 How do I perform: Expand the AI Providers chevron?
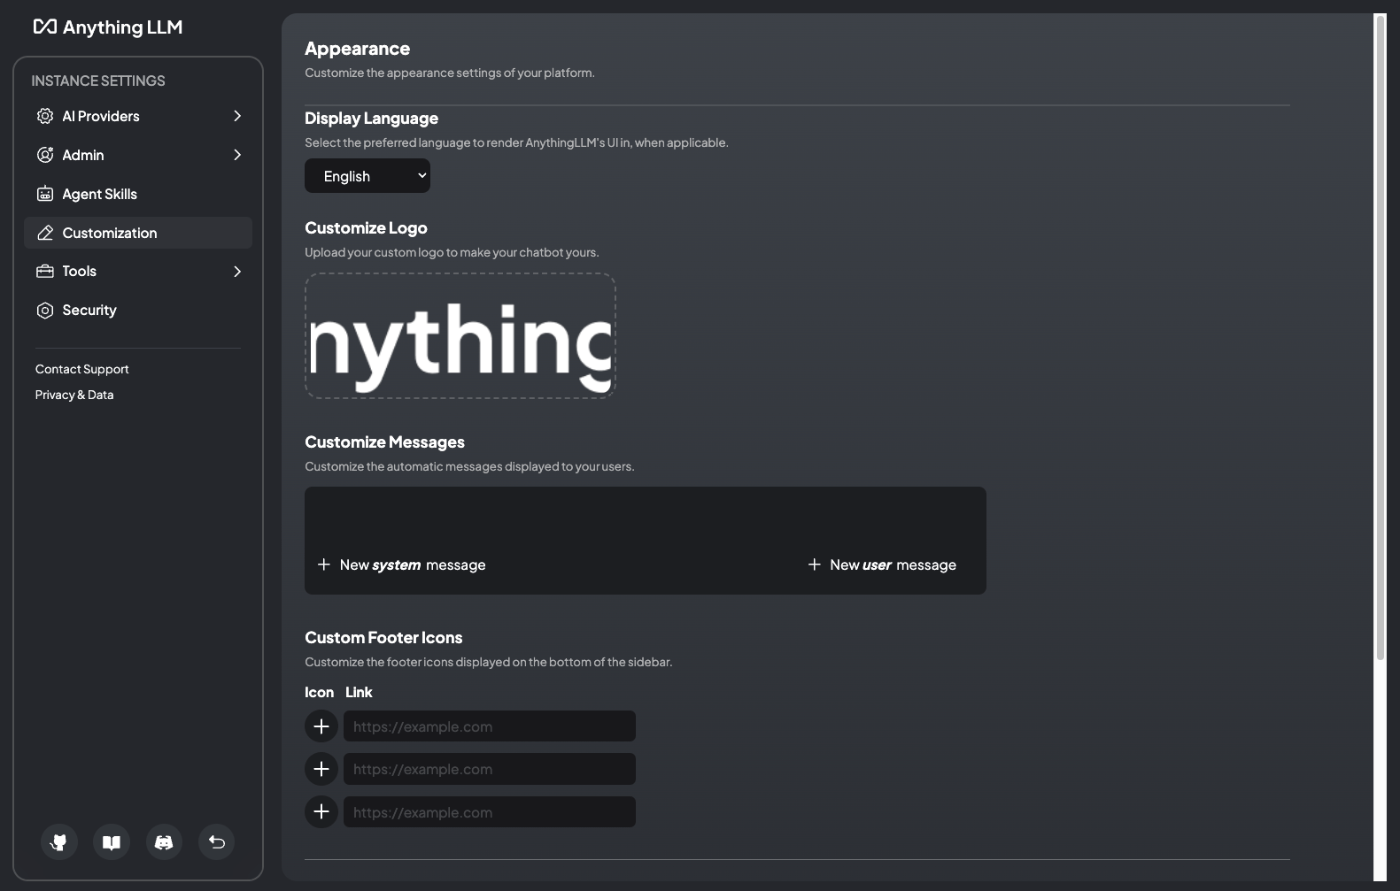pos(237,116)
